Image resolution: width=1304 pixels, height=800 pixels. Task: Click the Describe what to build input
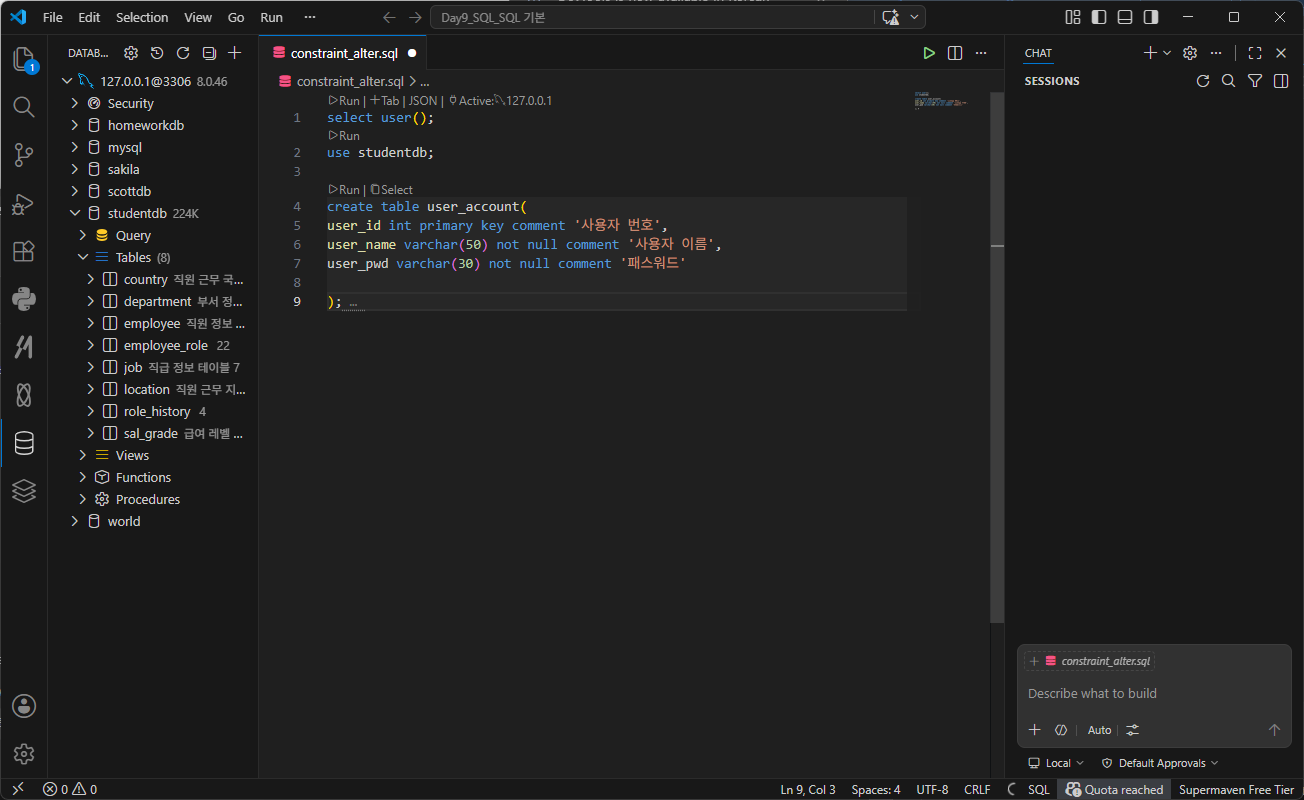[1154, 693]
